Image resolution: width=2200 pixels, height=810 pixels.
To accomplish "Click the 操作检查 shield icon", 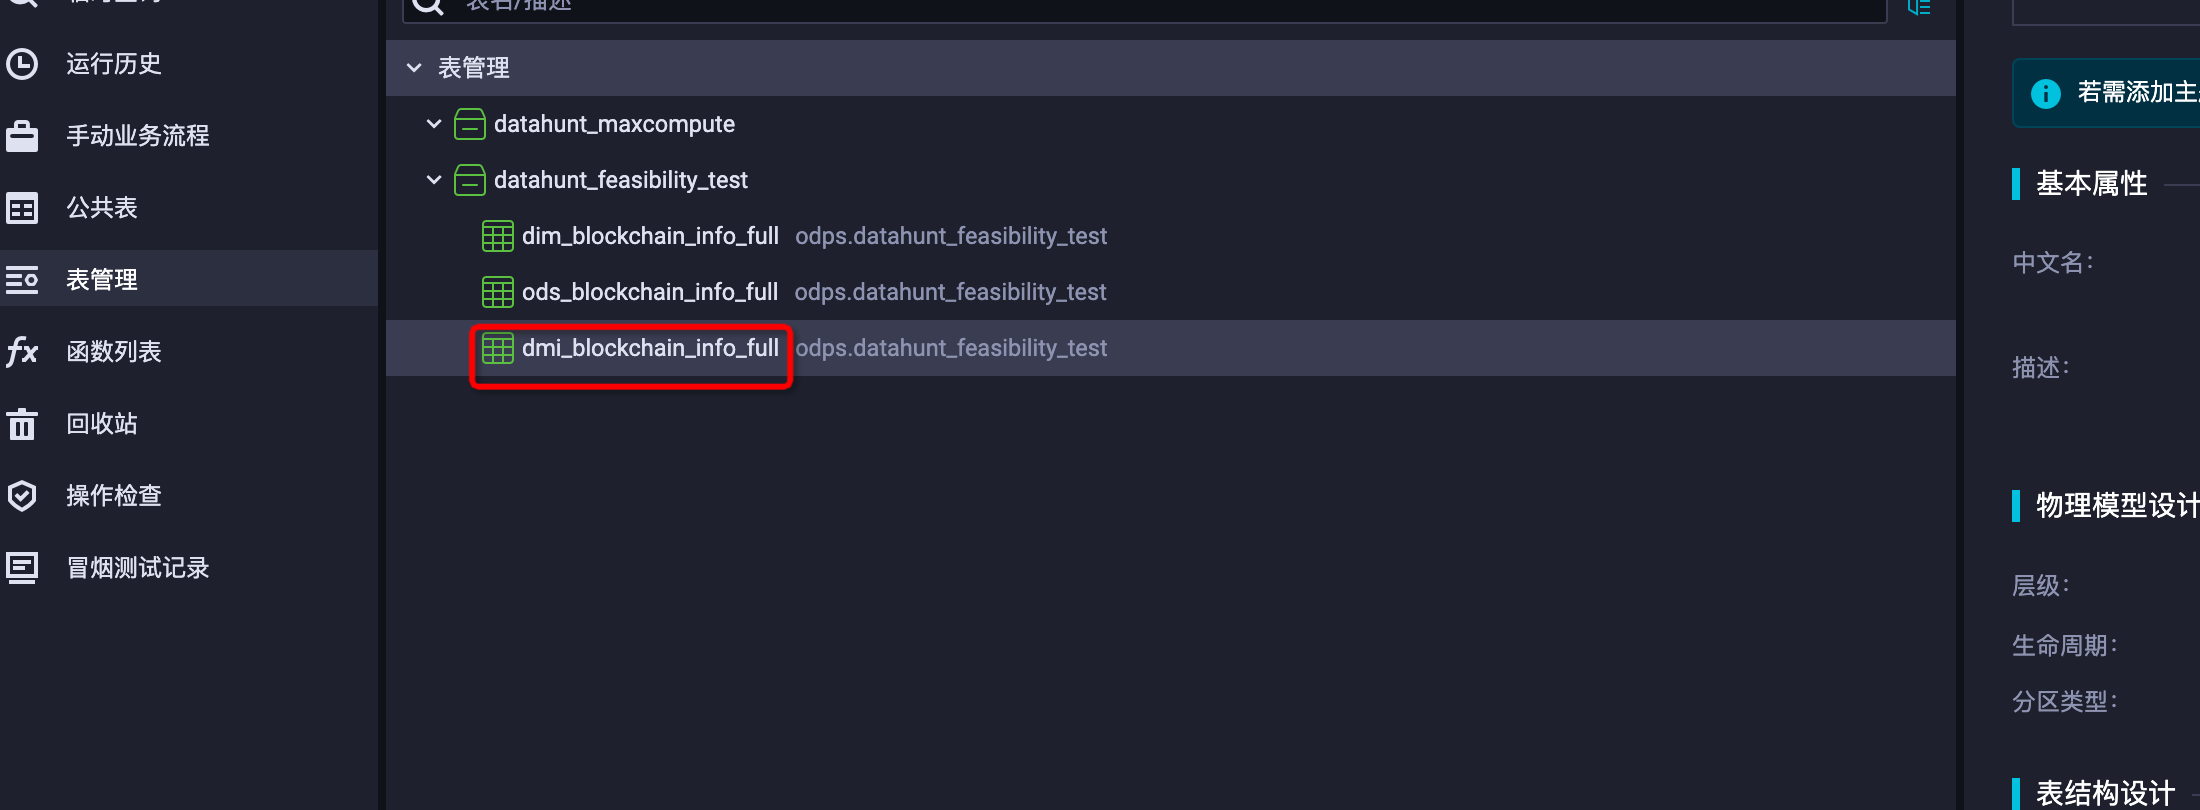I will click(x=22, y=496).
